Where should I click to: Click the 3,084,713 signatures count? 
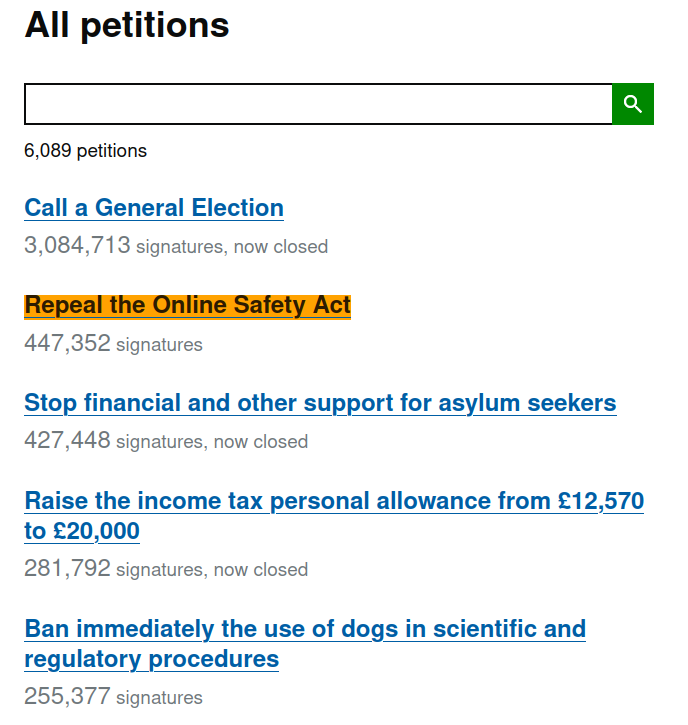pyautogui.click(x=77, y=245)
